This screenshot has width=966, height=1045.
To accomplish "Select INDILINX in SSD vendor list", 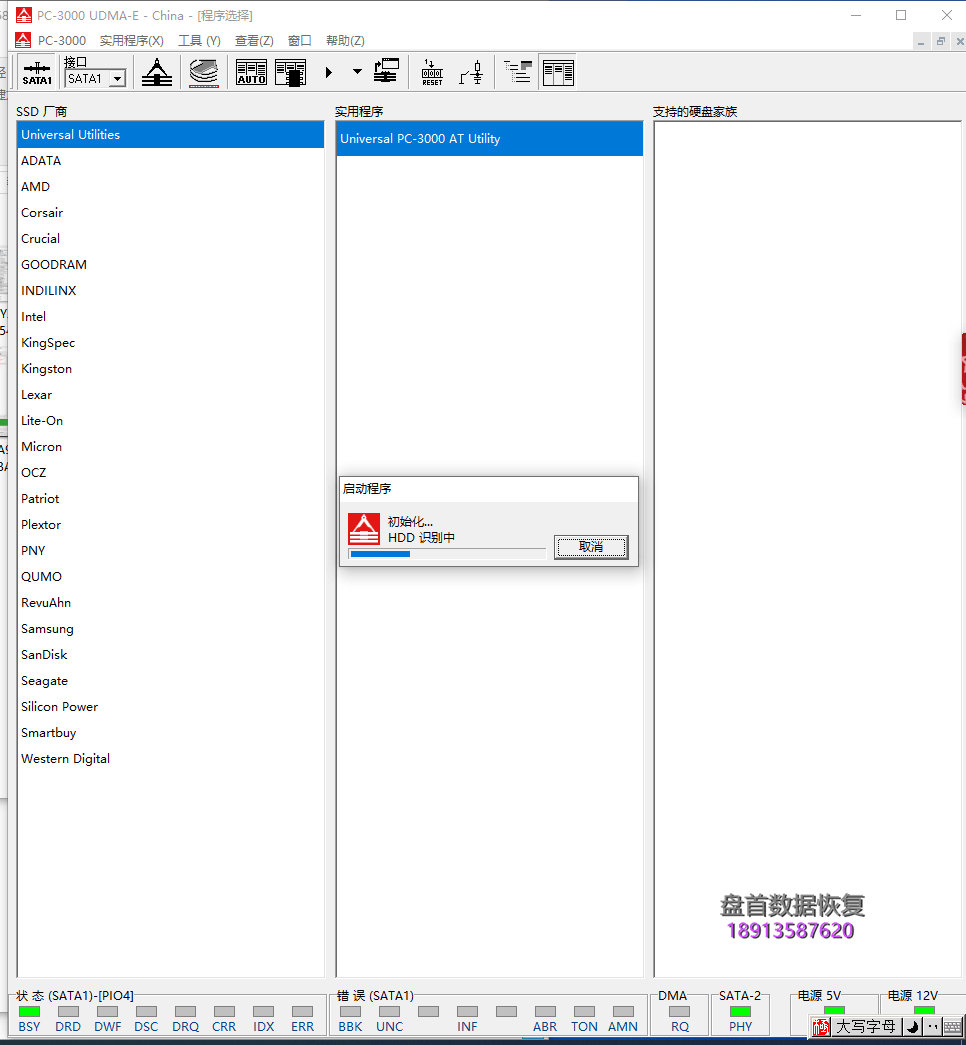I will click(x=171, y=291).
